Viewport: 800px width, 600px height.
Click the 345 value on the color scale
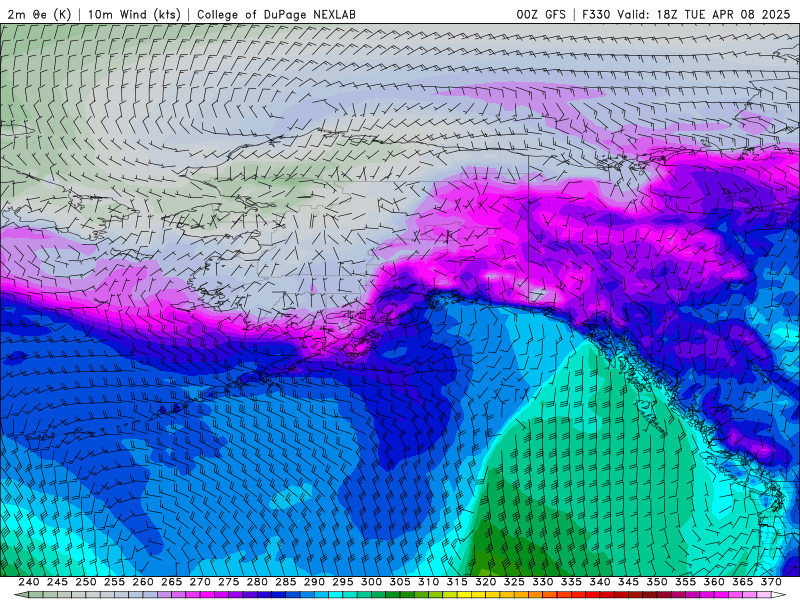[629, 582]
